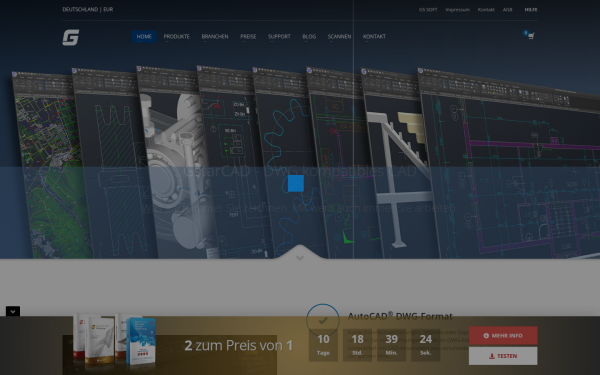Collapse the promo banner with the chevron

coord(13,311)
